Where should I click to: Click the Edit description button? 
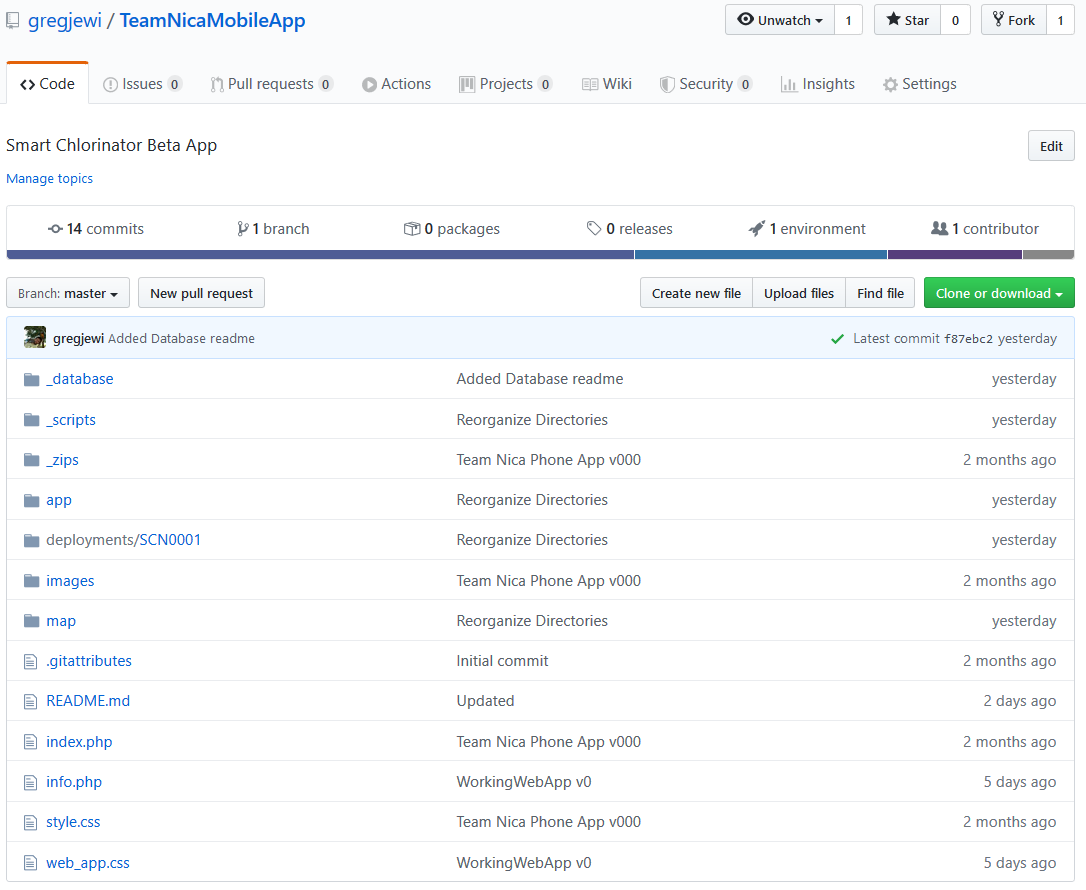point(1051,146)
